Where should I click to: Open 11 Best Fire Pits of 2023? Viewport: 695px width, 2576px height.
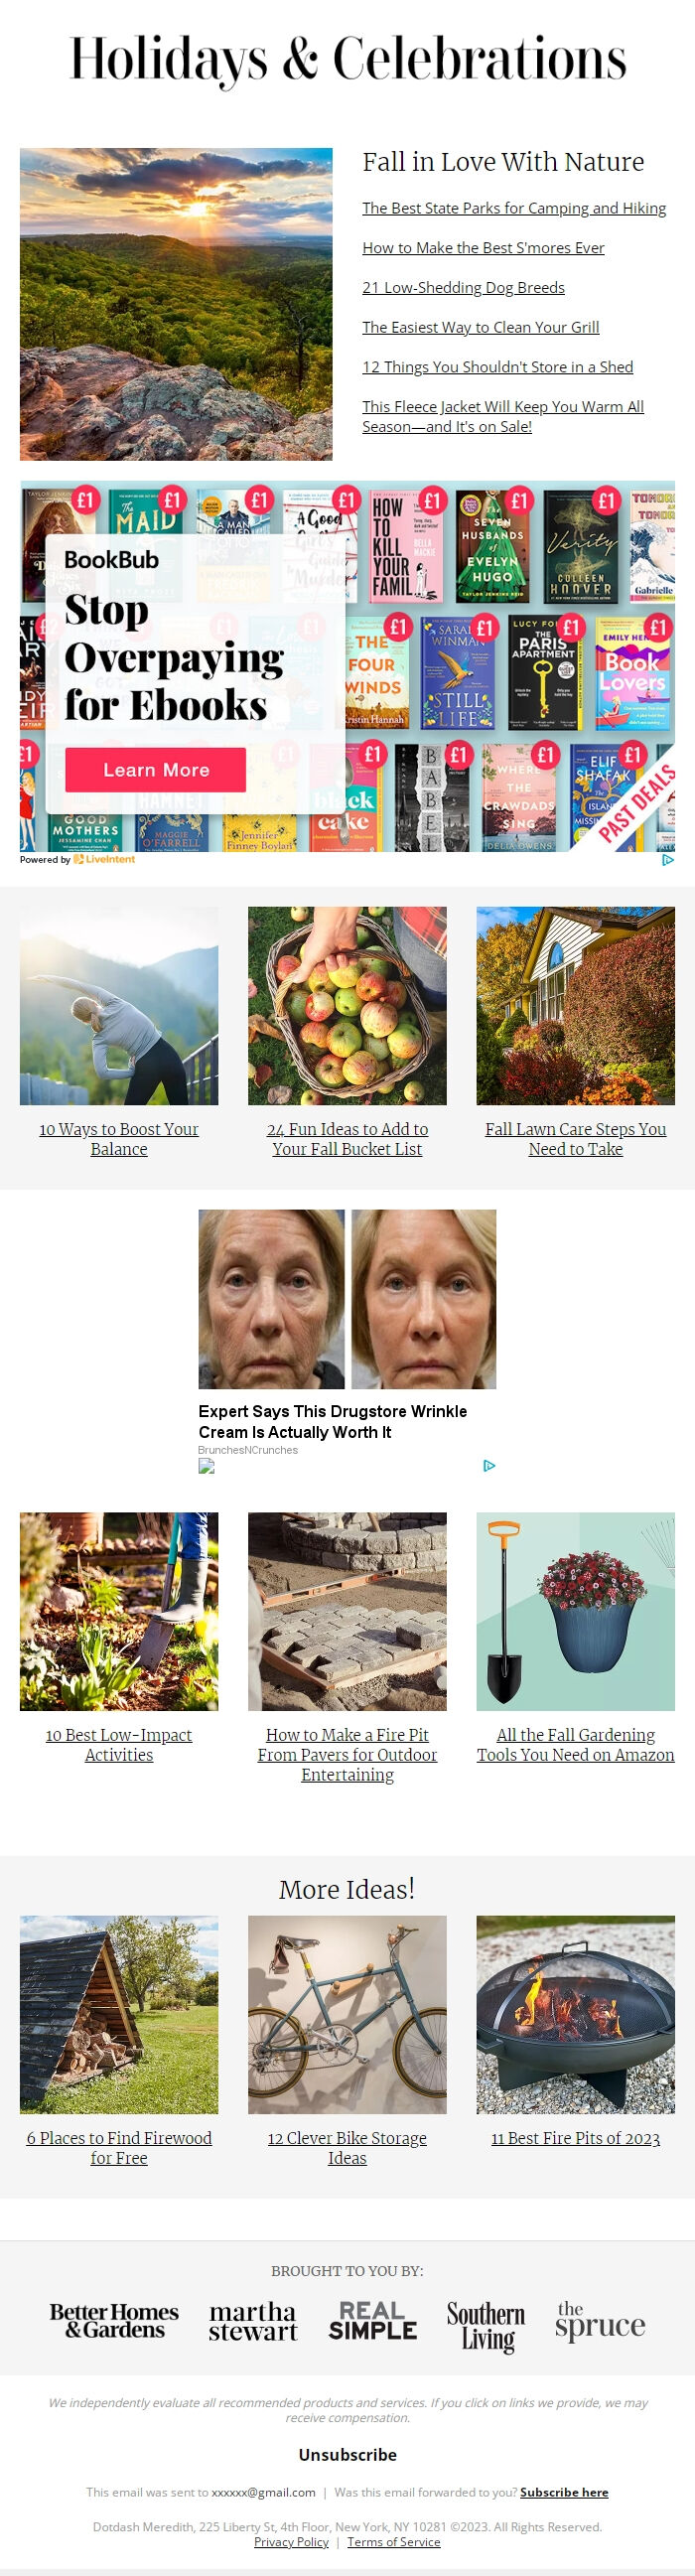[575, 2138]
